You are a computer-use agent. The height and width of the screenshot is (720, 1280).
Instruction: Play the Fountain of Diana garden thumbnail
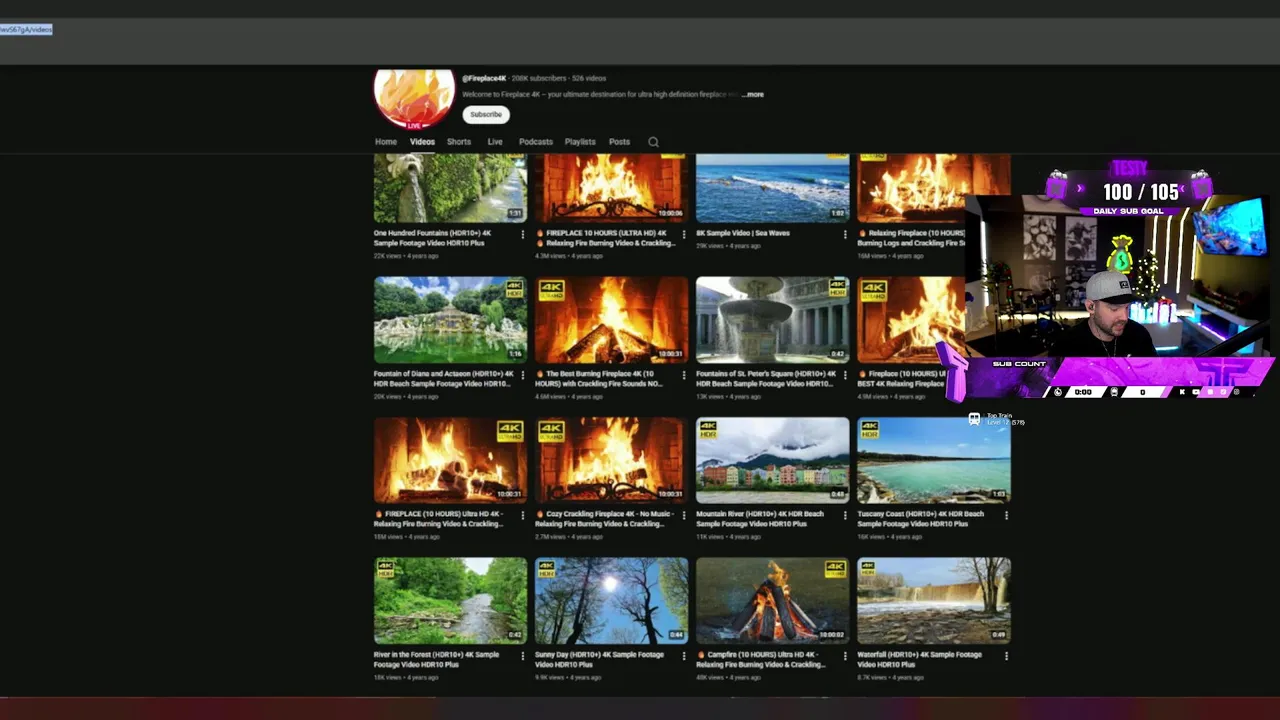click(450, 320)
